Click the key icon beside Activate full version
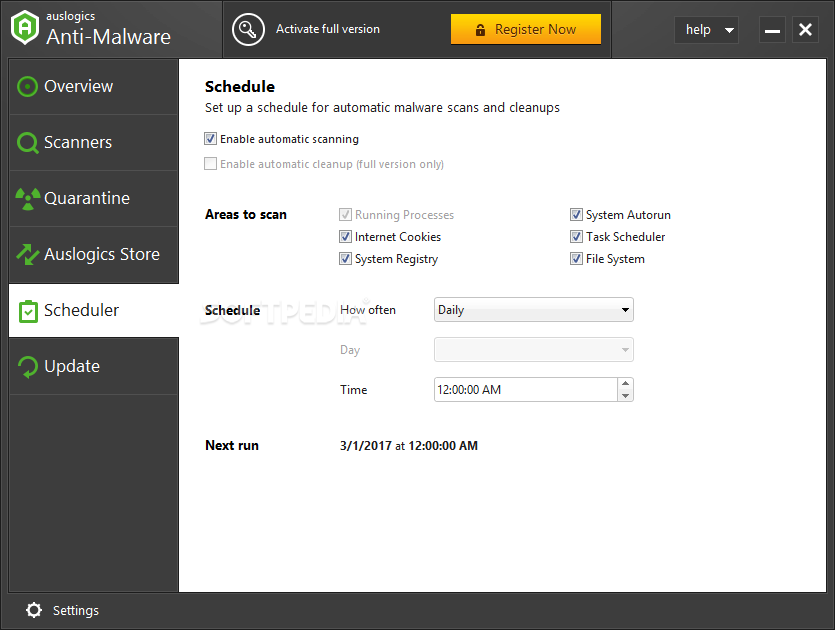Image resolution: width=835 pixels, height=630 pixels. pyautogui.click(x=248, y=30)
